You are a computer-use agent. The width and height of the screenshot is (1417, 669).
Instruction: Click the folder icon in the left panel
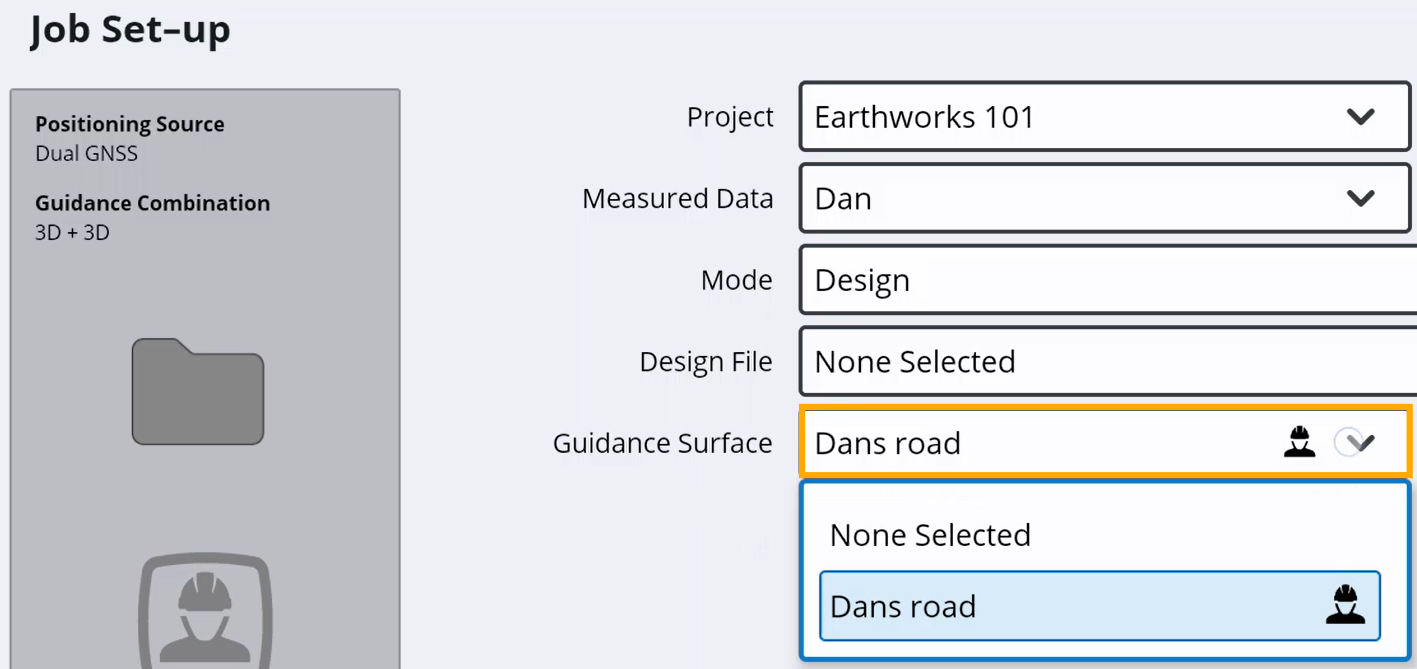click(x=198, y=391)
